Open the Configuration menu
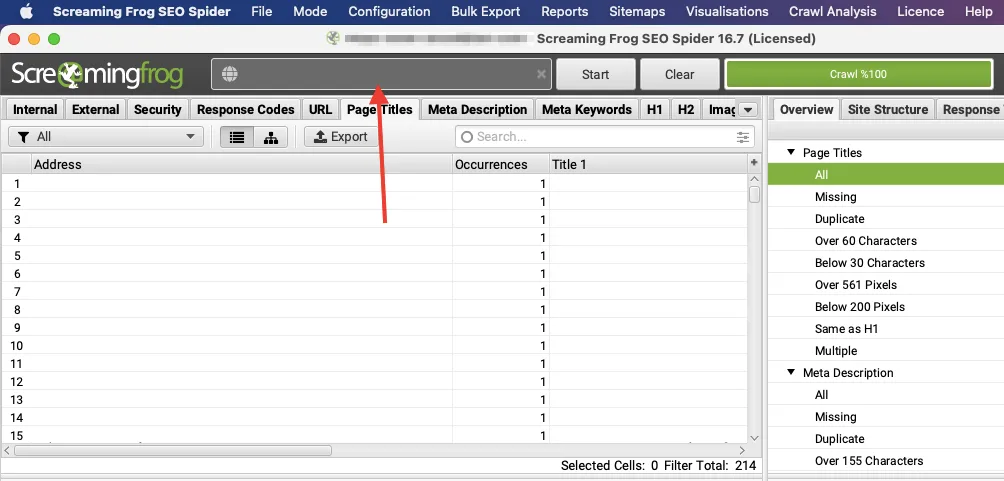Viewport: 1004px width, 481px height. (389, 12)
